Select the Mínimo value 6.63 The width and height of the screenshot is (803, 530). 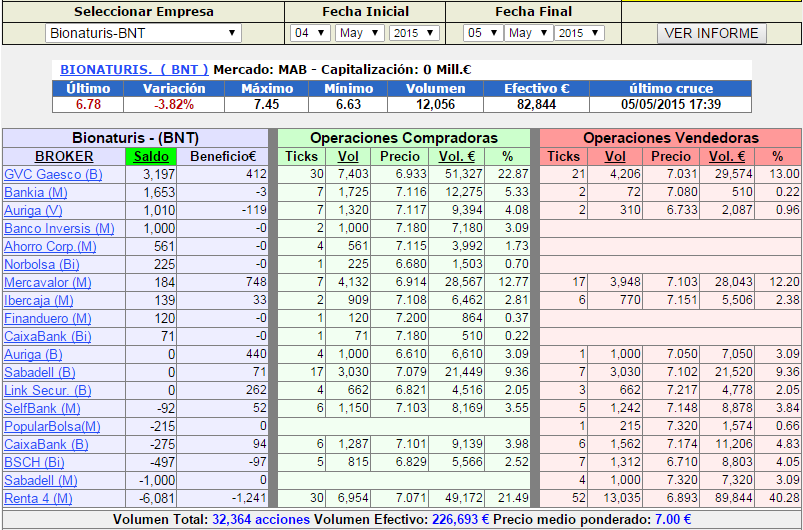348,104
